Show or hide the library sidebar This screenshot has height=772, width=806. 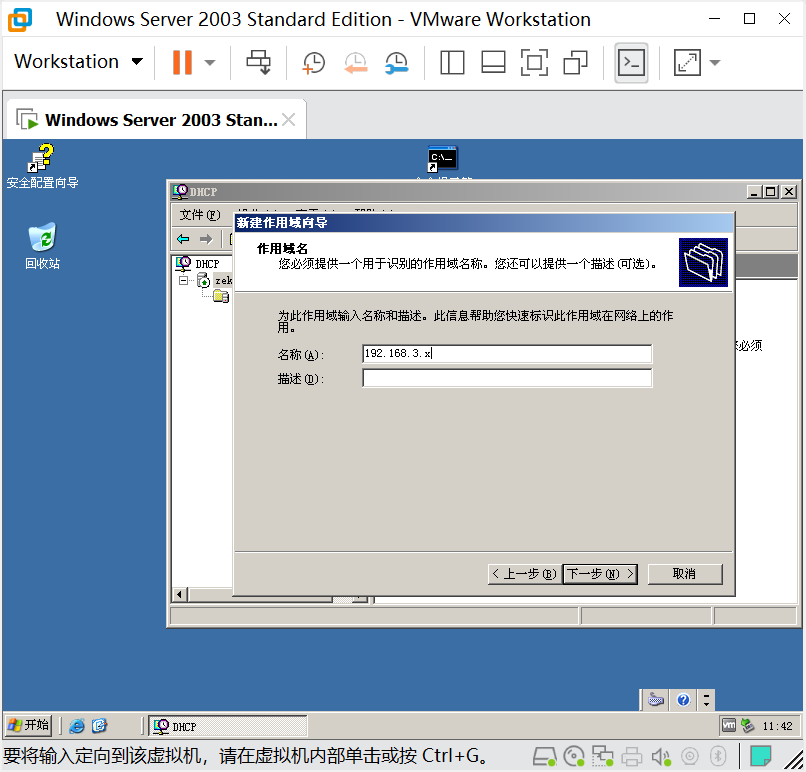tap(452, 63)
